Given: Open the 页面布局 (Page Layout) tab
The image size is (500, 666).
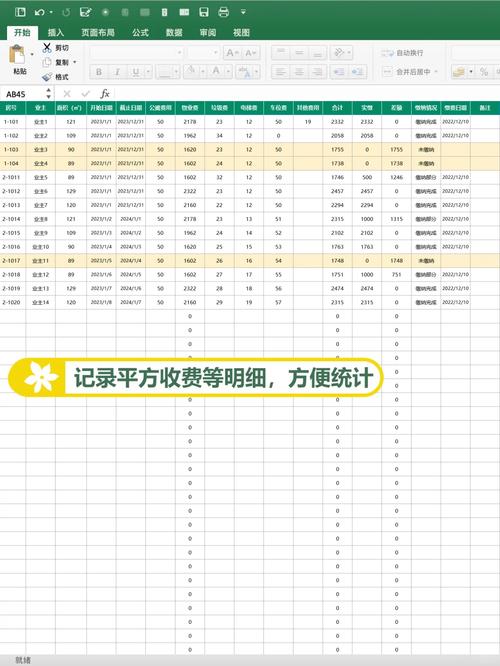Looking at the screenshot, I should (98, 33).
